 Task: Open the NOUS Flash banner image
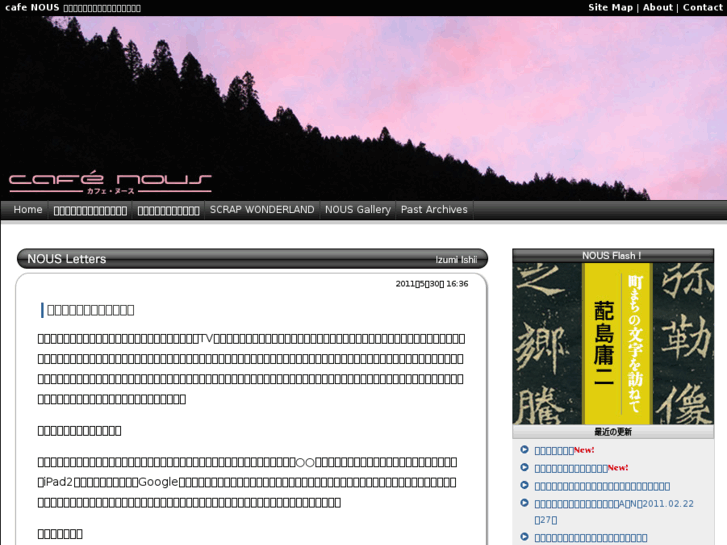click(612, 343)
